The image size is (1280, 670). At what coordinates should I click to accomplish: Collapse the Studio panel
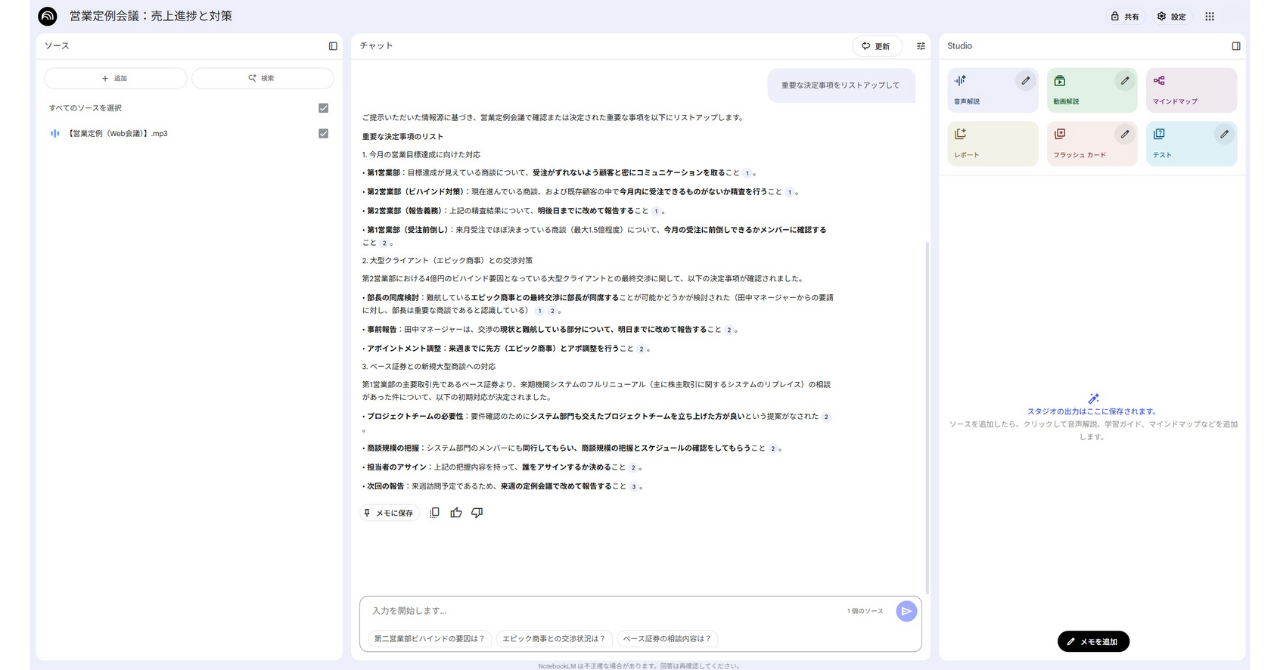coord(1236,46)
